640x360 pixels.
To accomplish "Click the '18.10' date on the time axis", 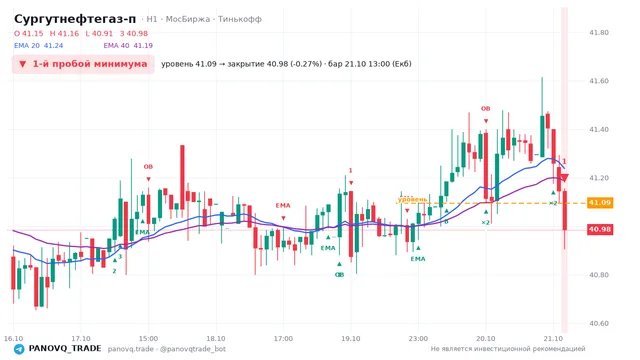I will pos(216,339).
